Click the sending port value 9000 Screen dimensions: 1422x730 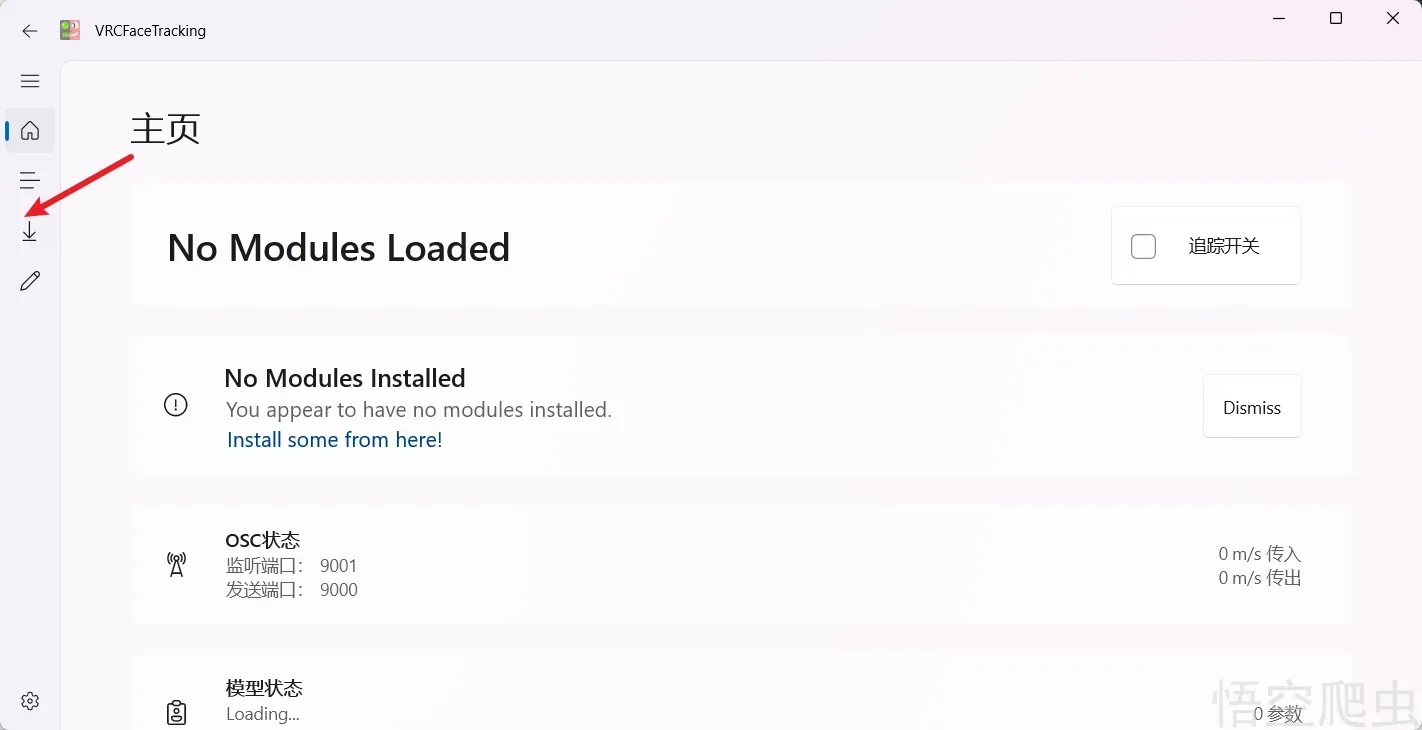[339, 590]
